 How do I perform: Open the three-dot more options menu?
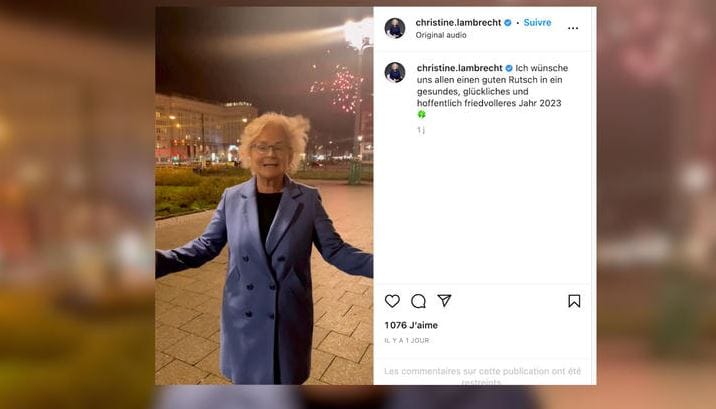pos(573,28)
